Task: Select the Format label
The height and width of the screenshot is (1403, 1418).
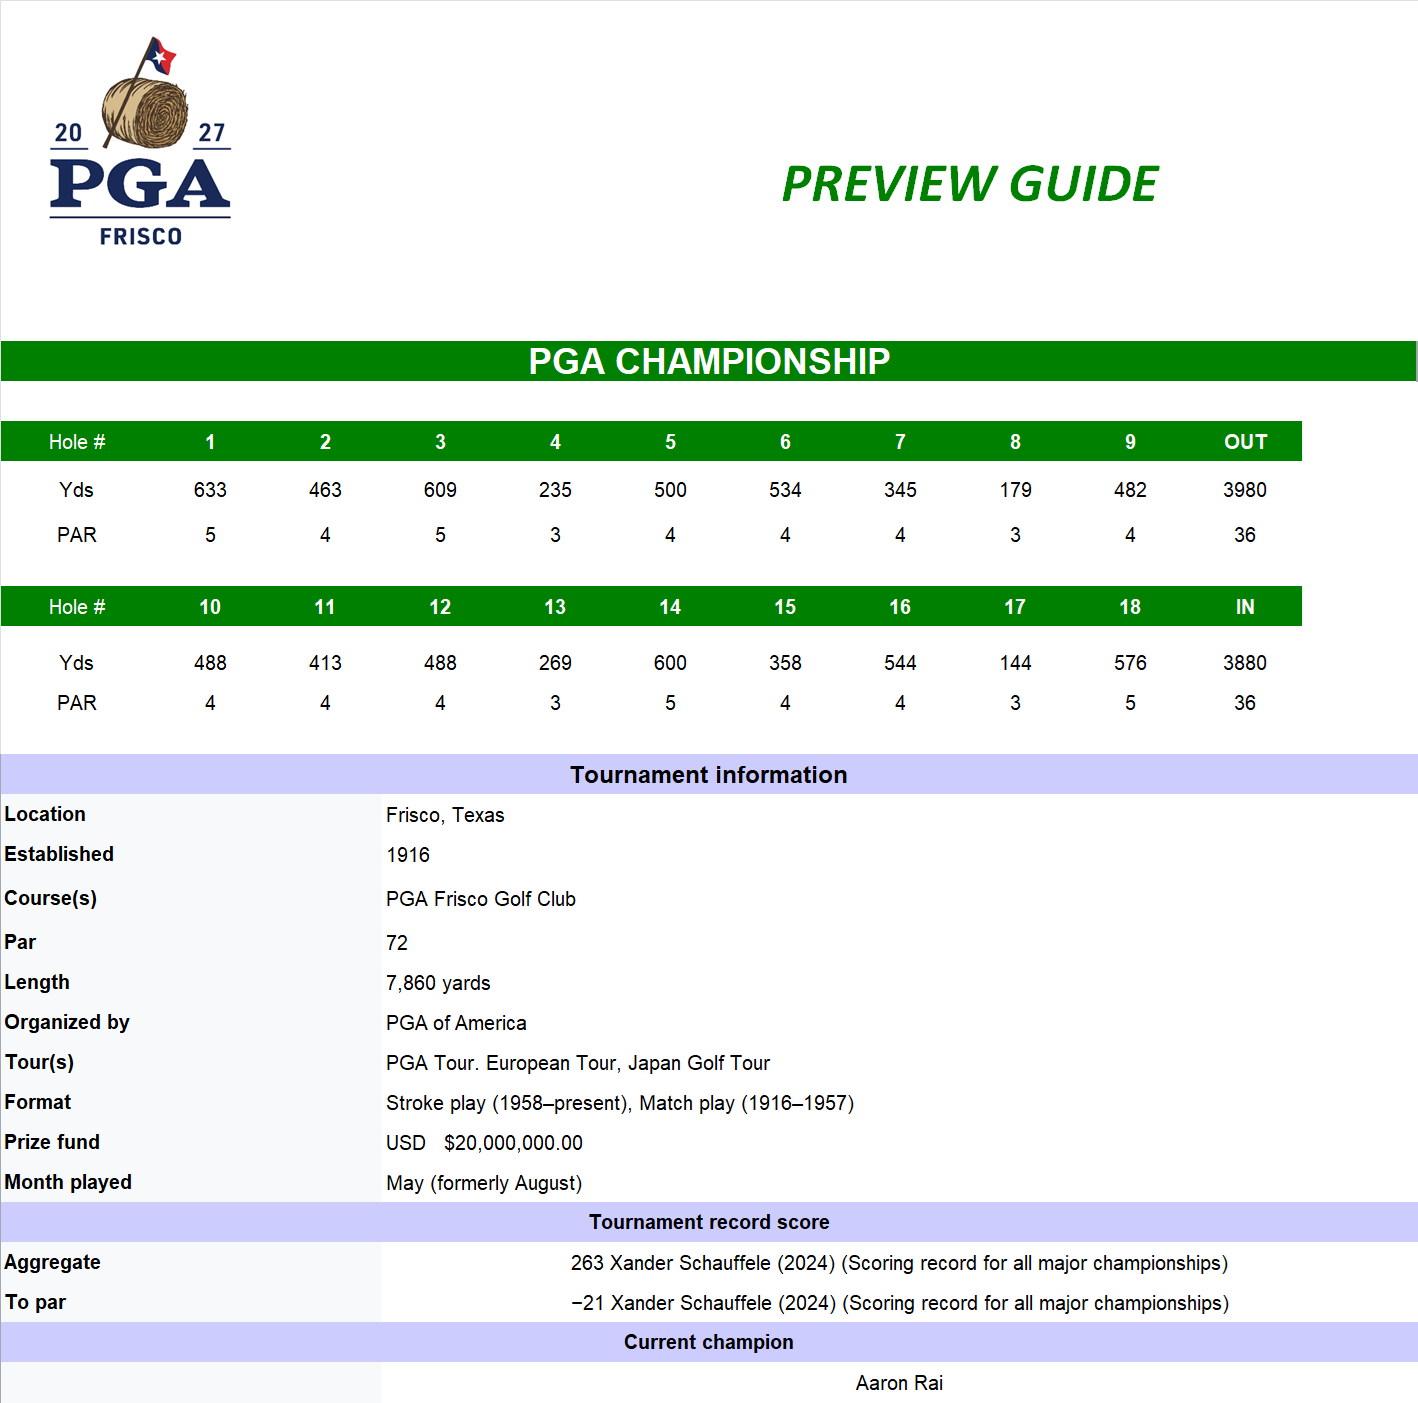Action: (x=38, y=1102)
